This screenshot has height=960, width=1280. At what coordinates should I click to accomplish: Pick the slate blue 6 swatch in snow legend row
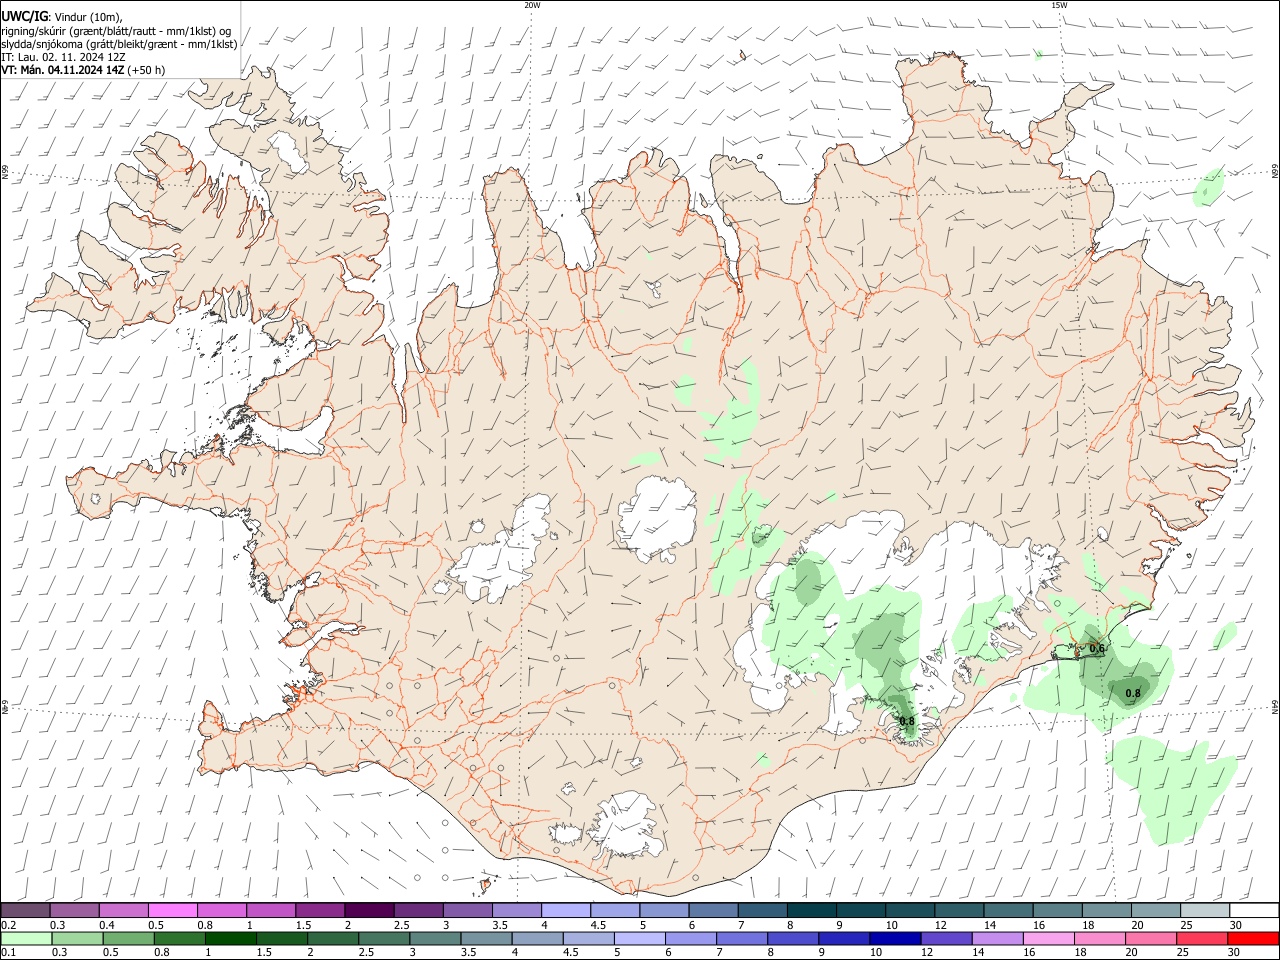(x=713, y=911)
